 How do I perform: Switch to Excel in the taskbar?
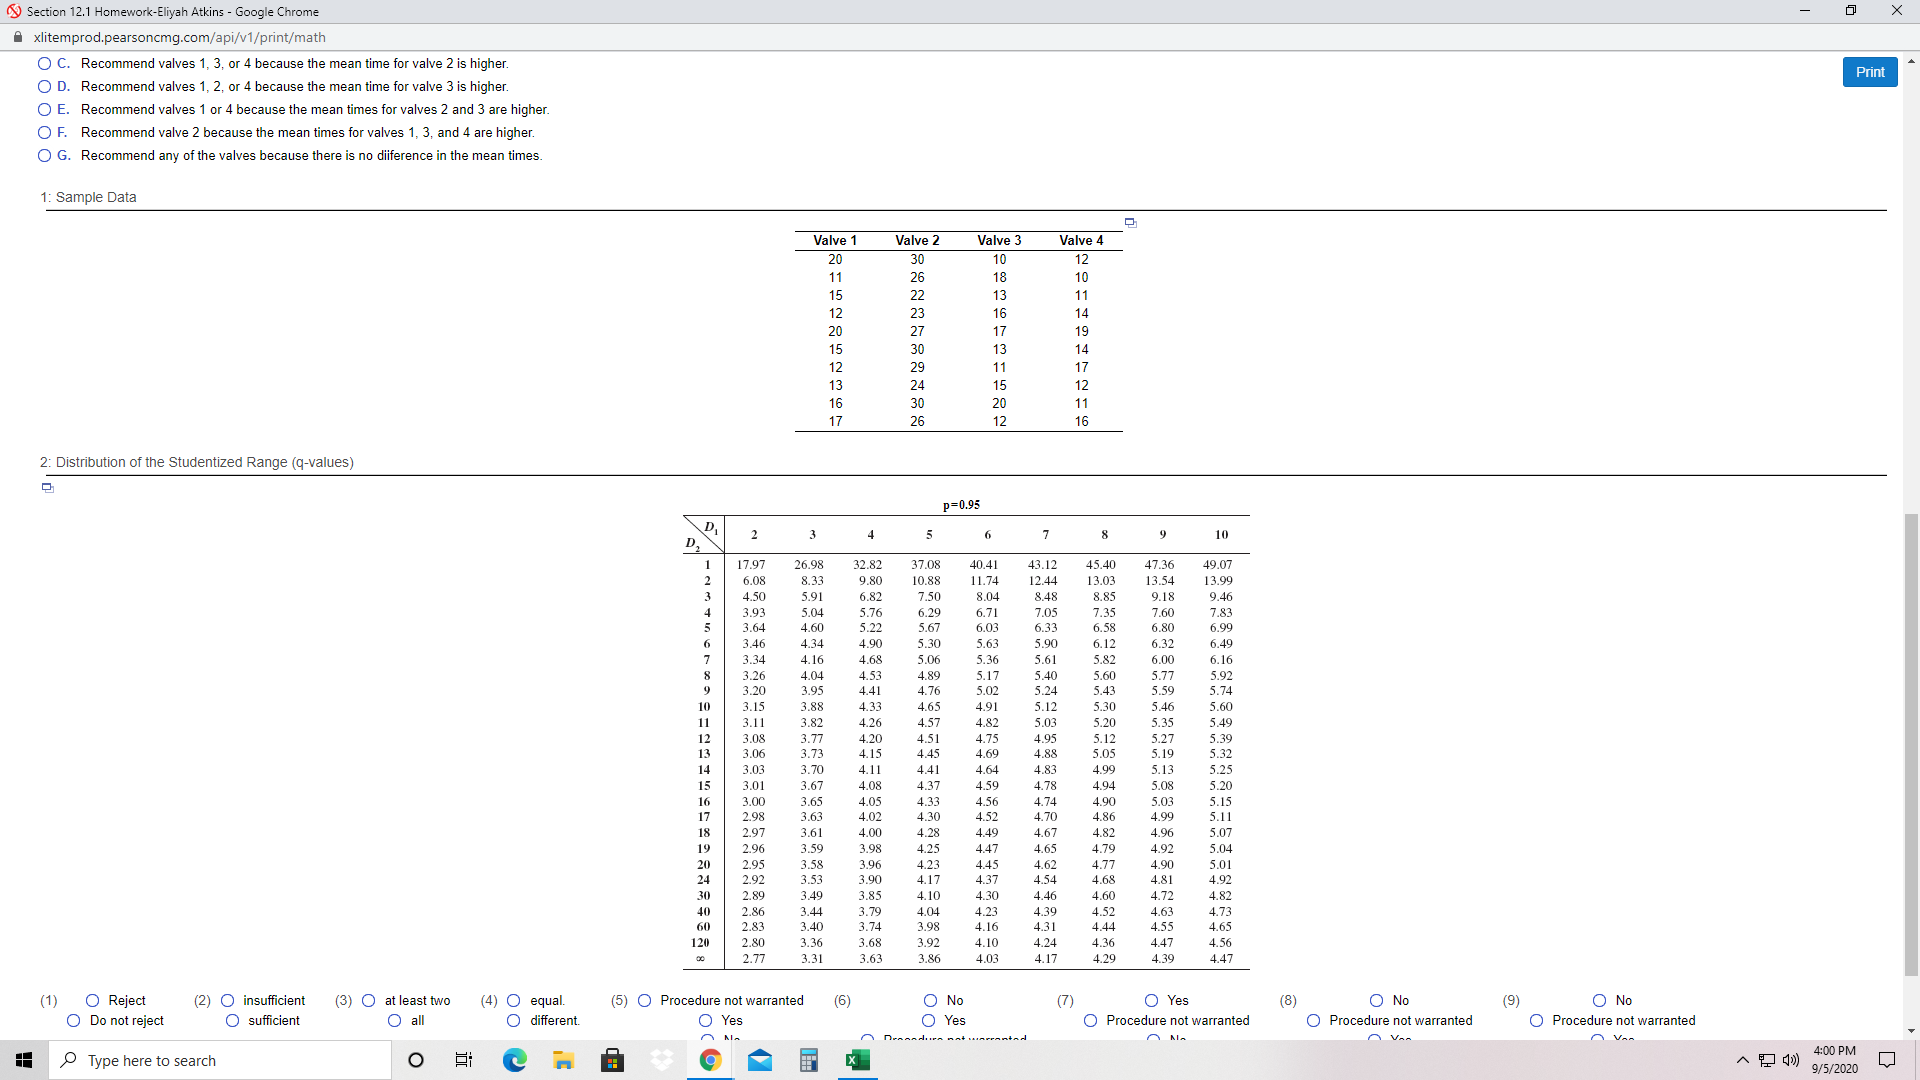coord(858,1060)
